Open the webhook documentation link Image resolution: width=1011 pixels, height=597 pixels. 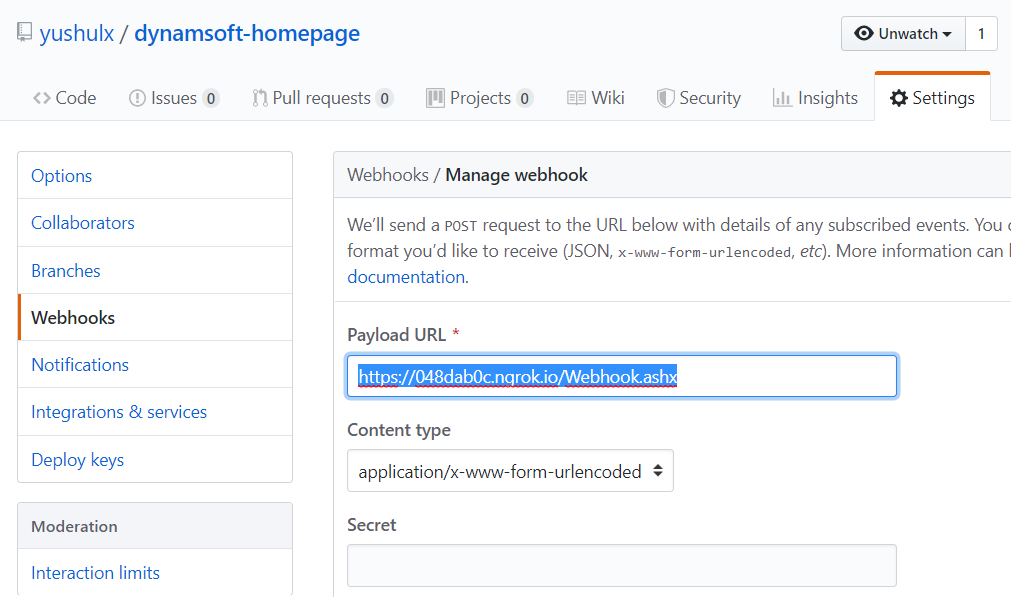406,277
